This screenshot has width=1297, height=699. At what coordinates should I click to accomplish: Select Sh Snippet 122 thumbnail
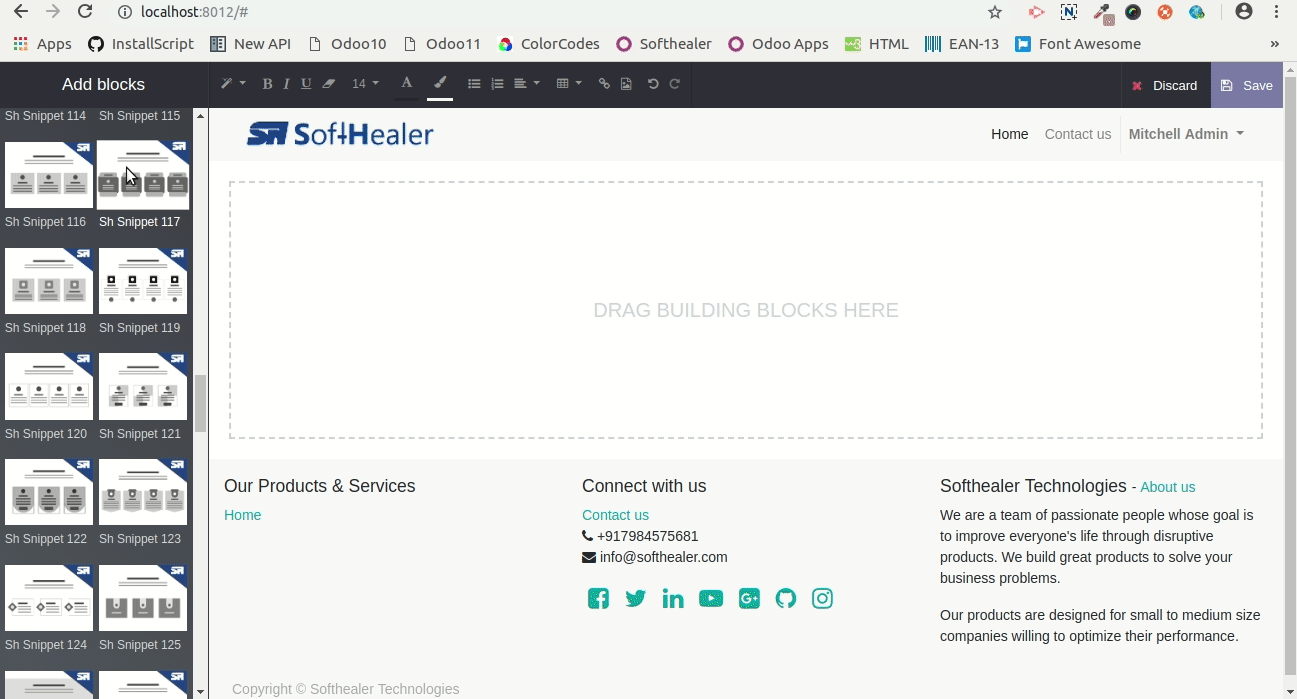(x=49, y=492)
